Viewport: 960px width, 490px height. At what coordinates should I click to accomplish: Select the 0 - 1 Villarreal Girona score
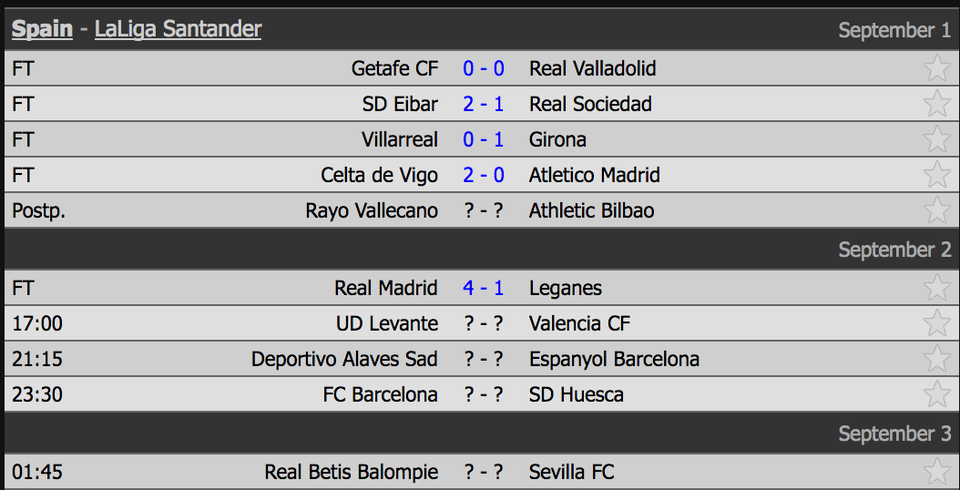pos(484,140)
